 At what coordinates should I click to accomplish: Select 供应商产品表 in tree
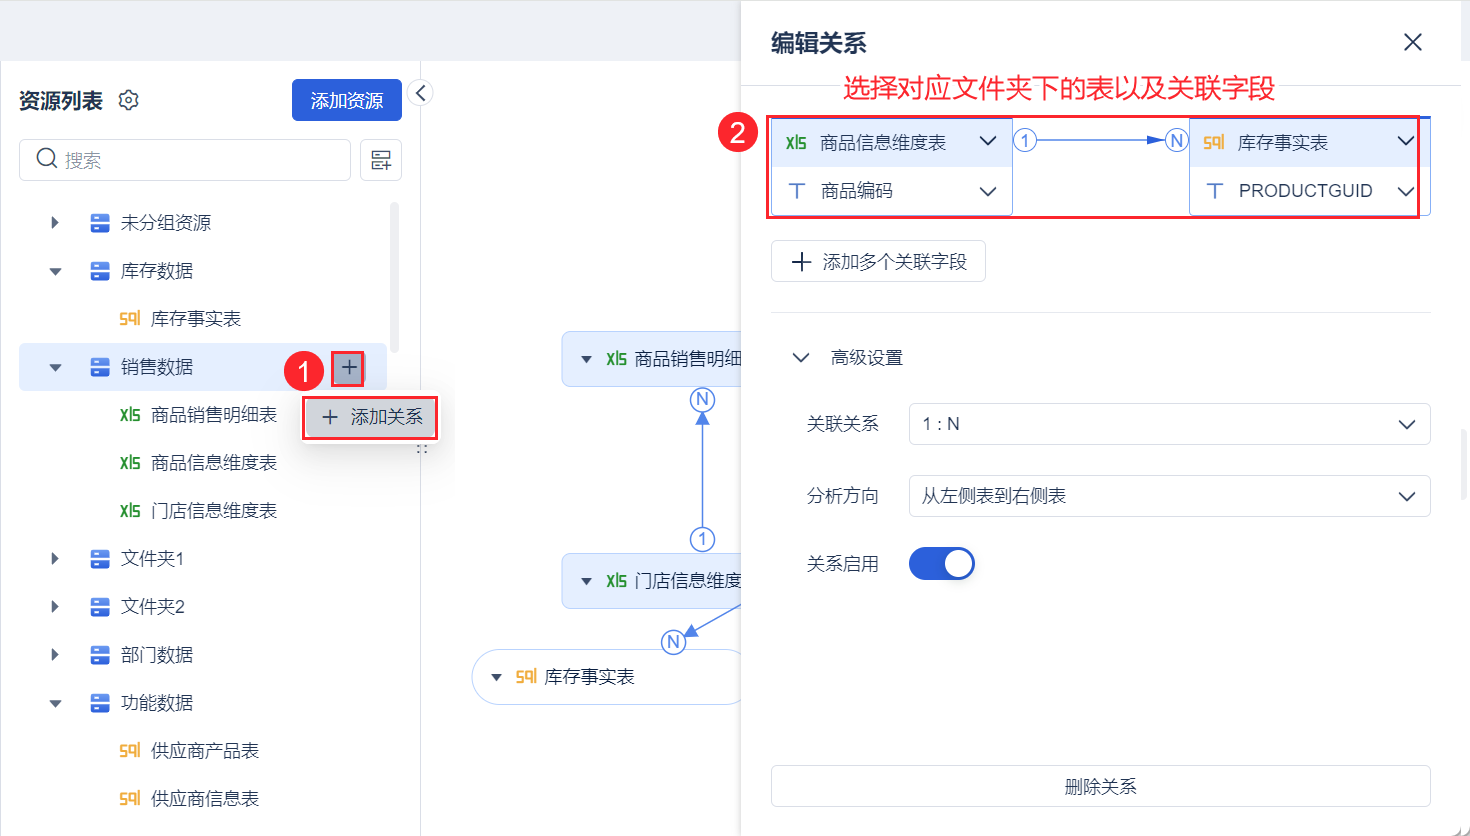(205, 751)
